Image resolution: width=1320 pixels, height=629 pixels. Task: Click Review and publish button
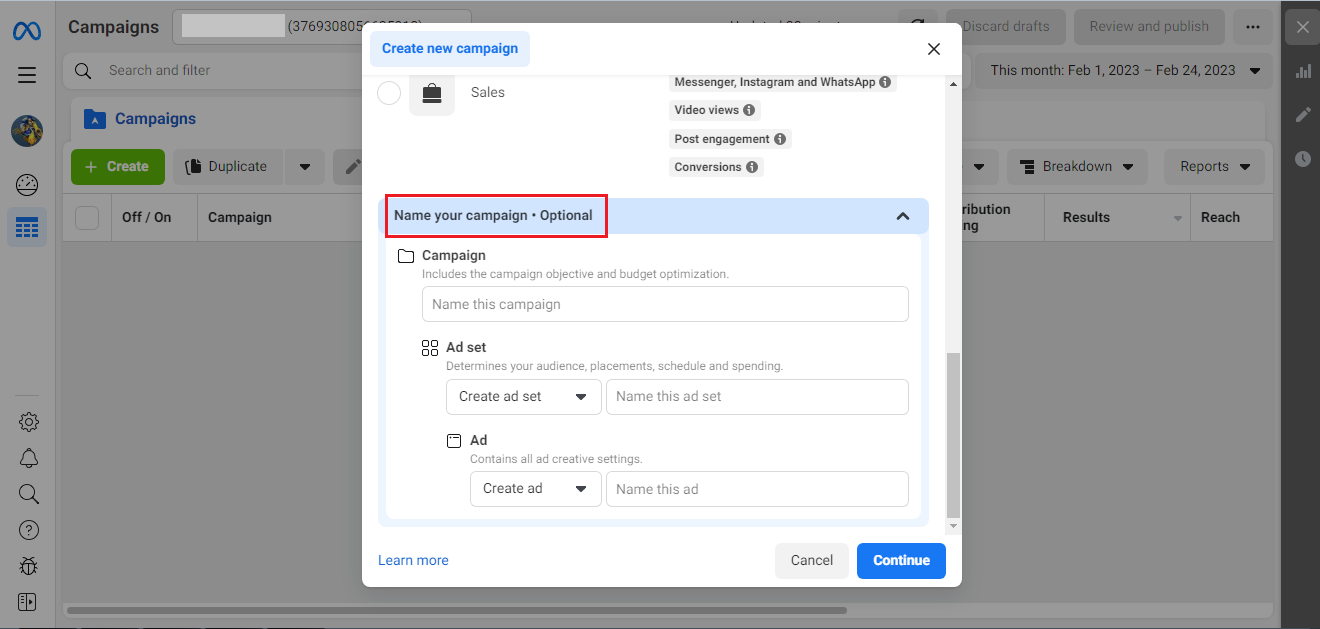1149,27
